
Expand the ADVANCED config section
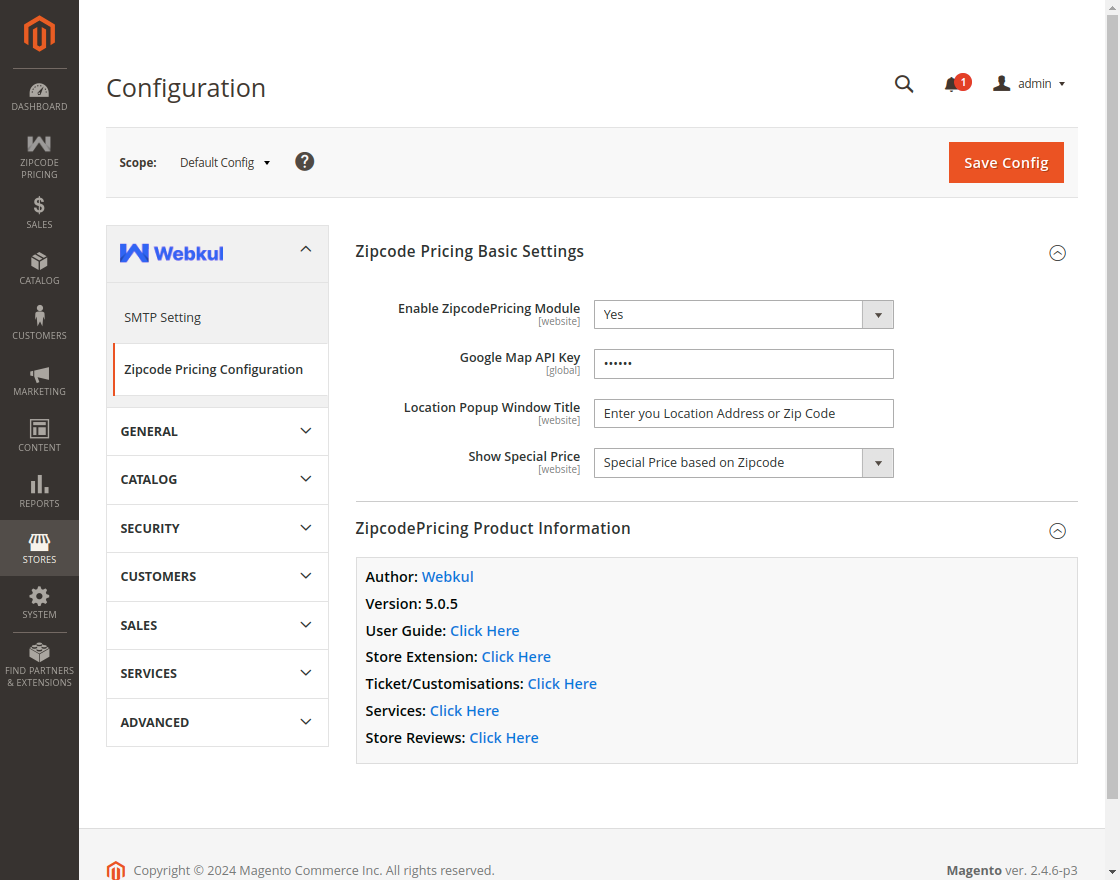[x=217, y=722]
